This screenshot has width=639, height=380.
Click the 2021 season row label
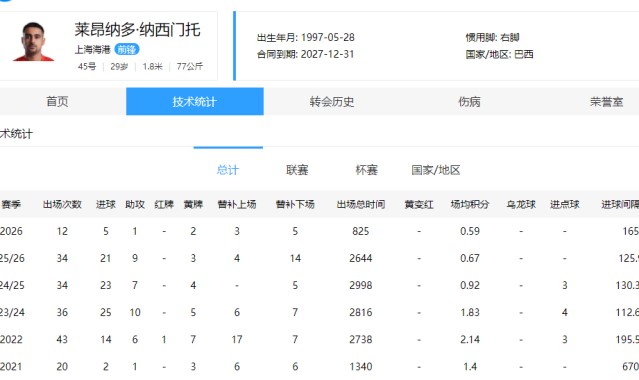click(11, 367)
